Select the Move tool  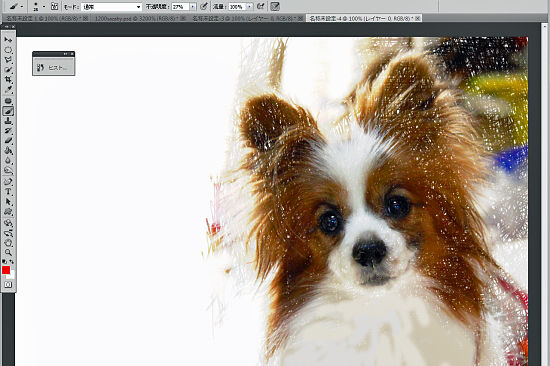click(8, 40)
